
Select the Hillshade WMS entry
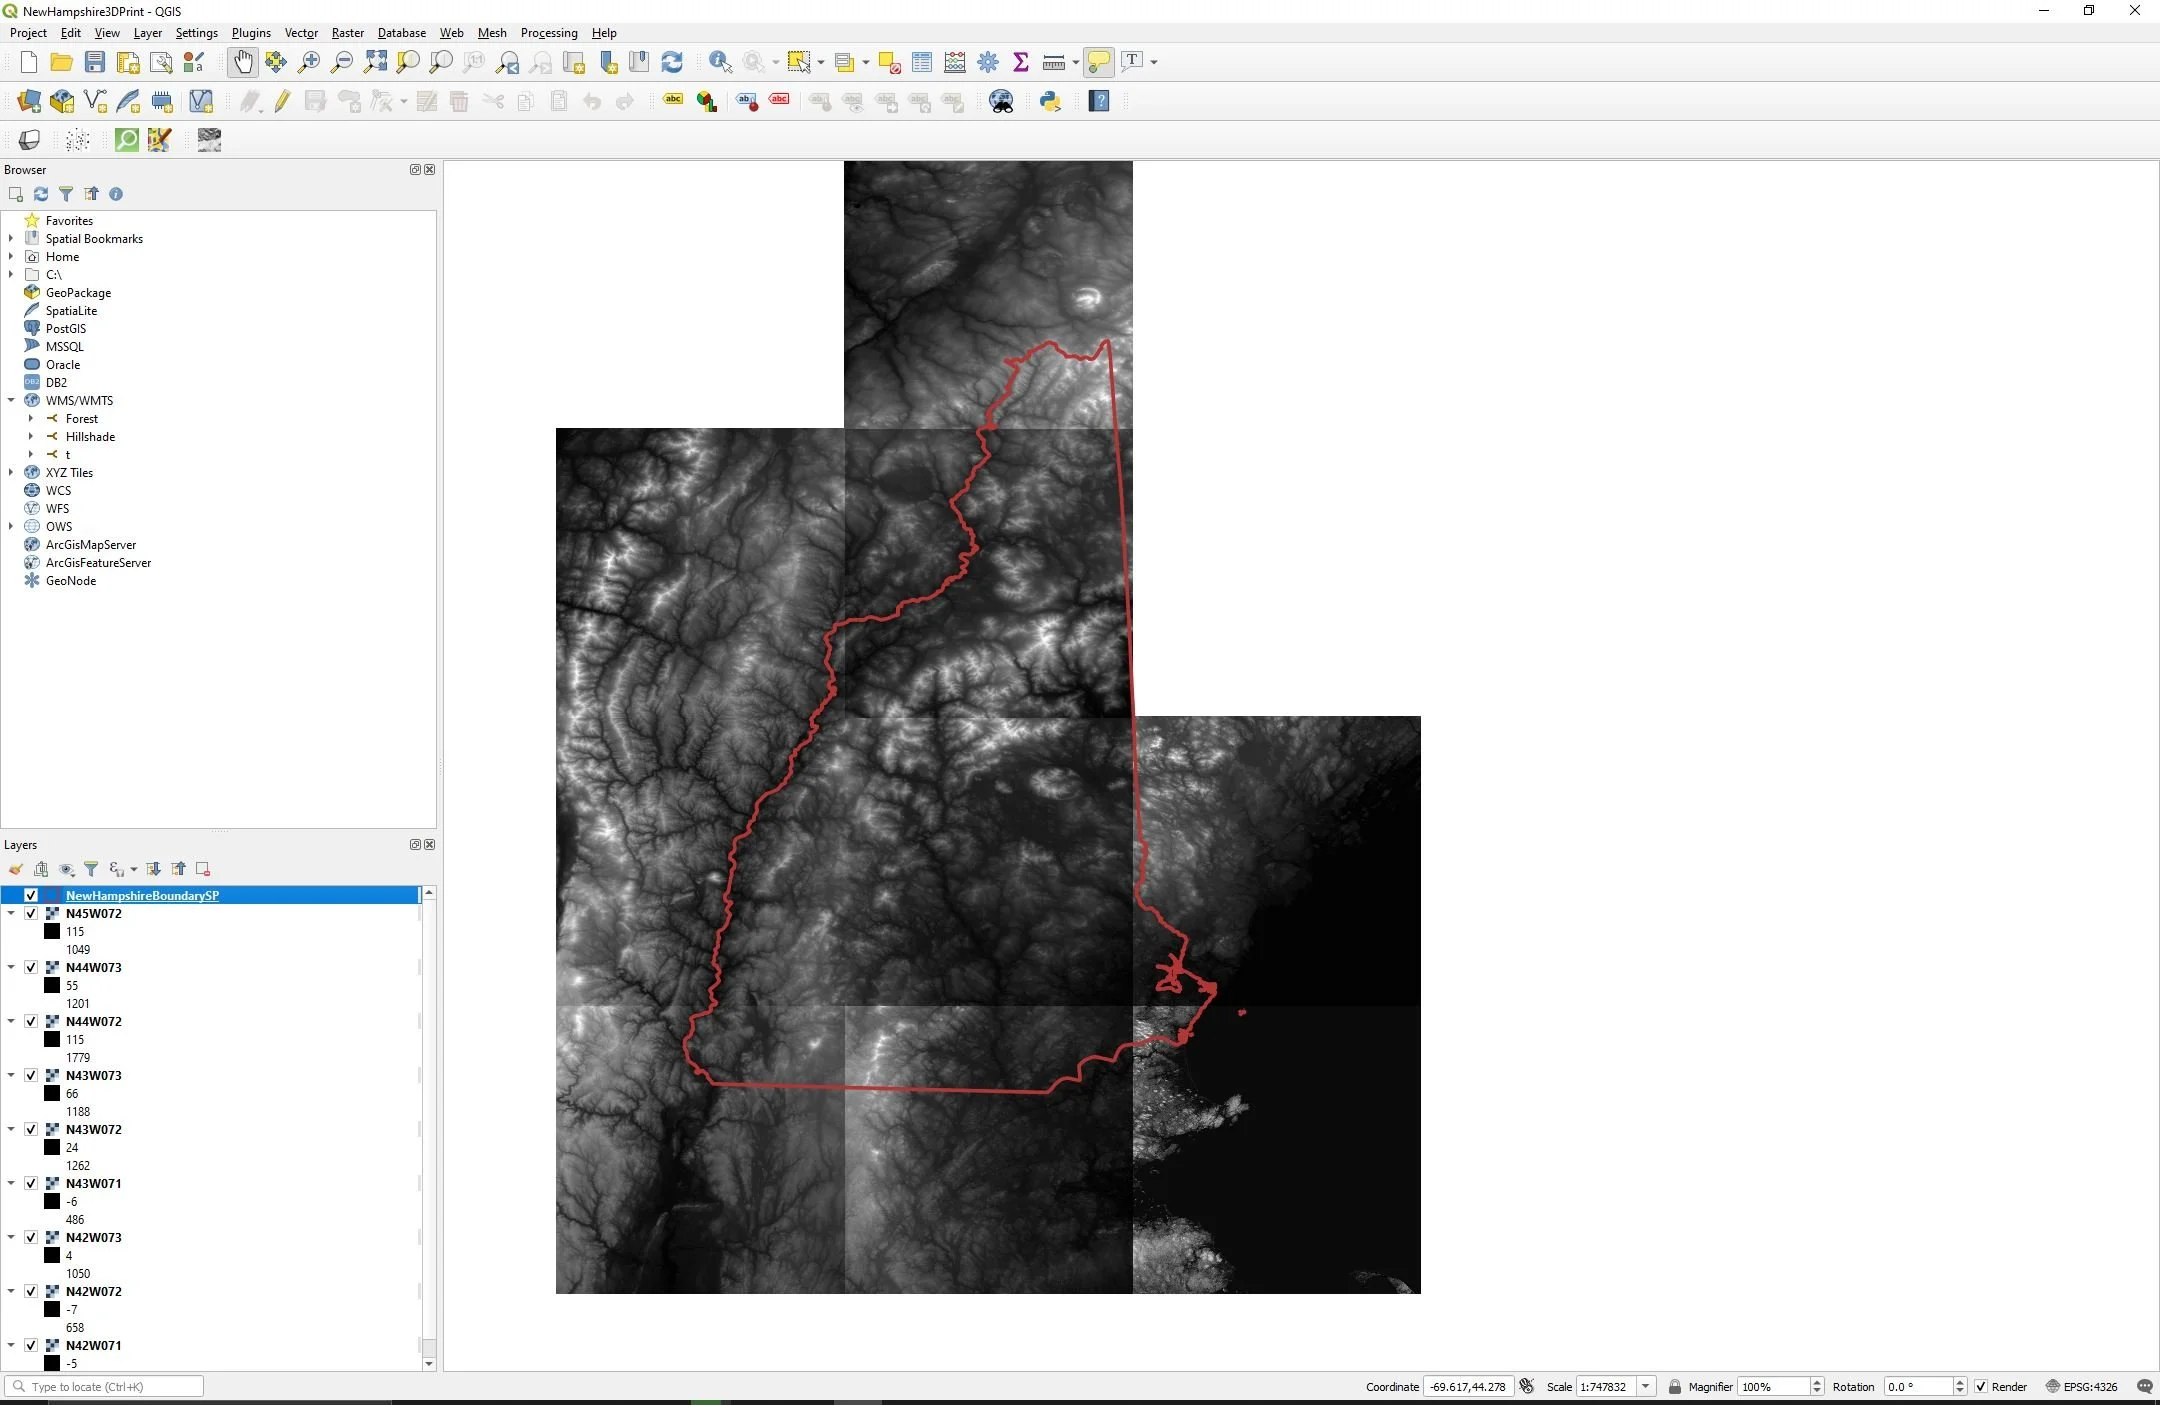point(90,437)
